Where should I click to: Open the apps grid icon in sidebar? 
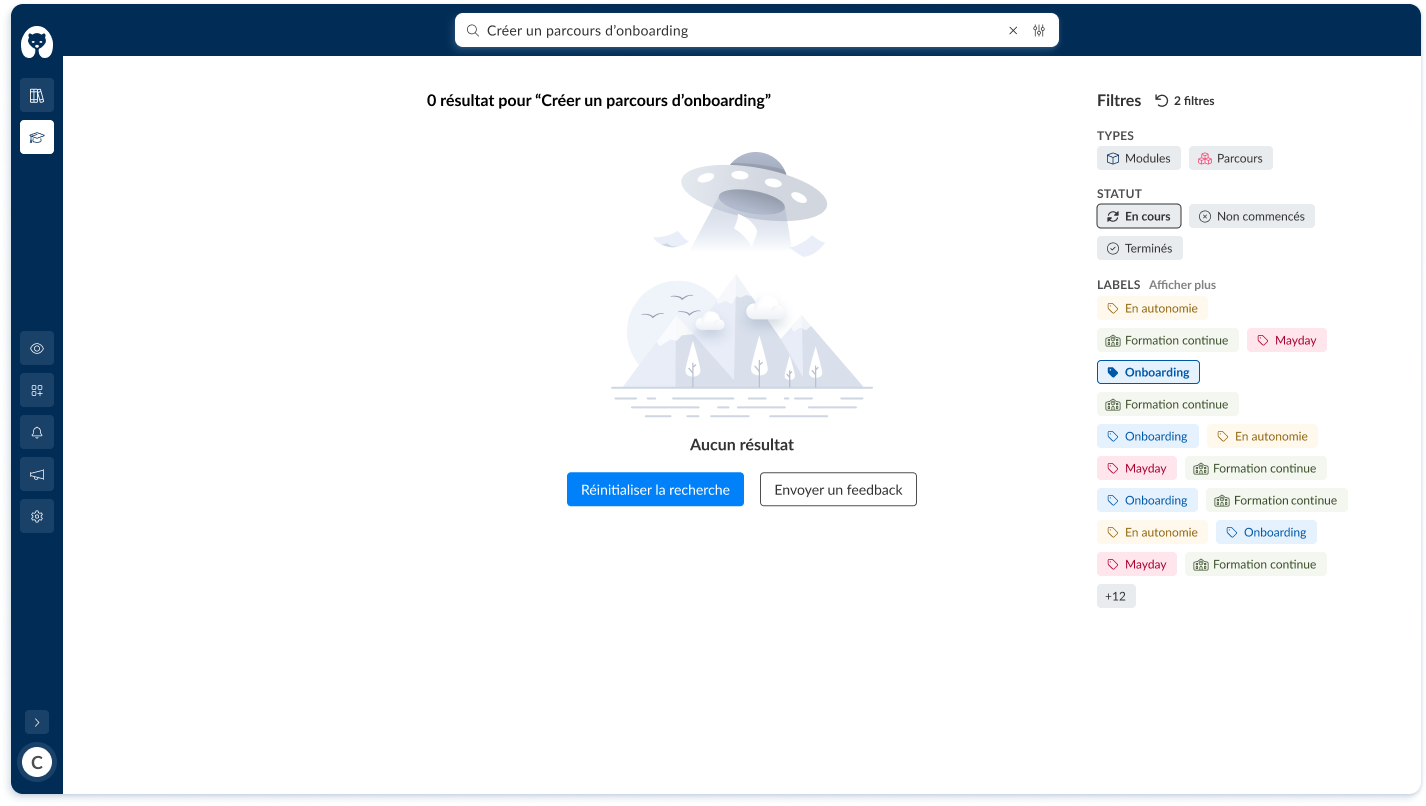[x=37, y=390]
